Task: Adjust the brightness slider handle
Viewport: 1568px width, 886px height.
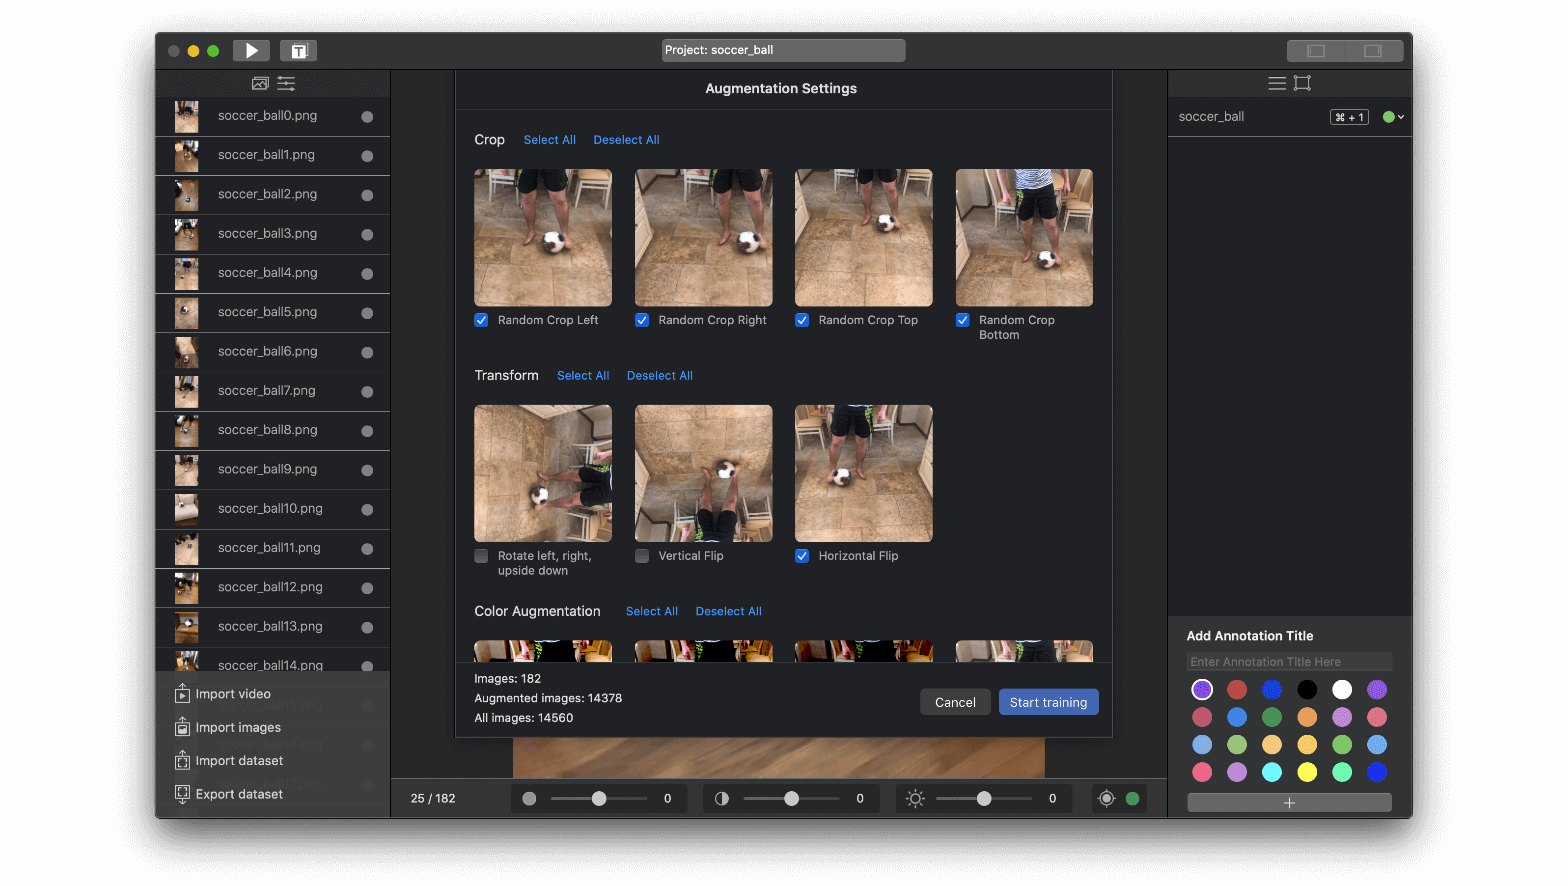Action: point(984,798)
